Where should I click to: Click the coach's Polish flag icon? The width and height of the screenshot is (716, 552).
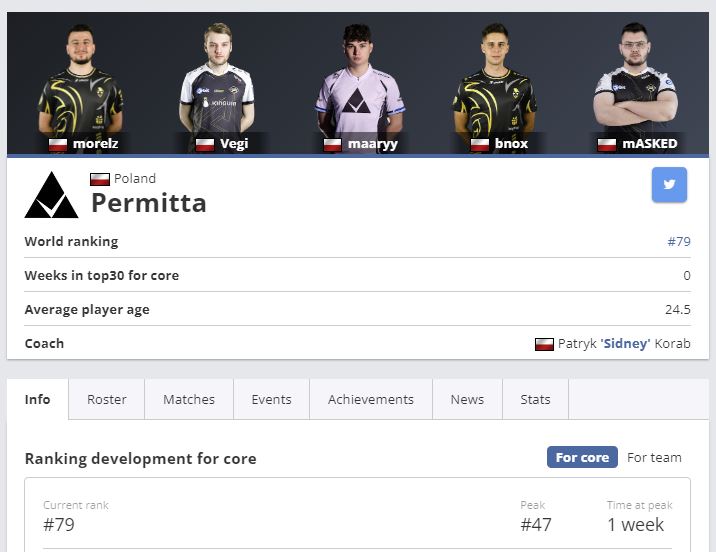point(544,344)
